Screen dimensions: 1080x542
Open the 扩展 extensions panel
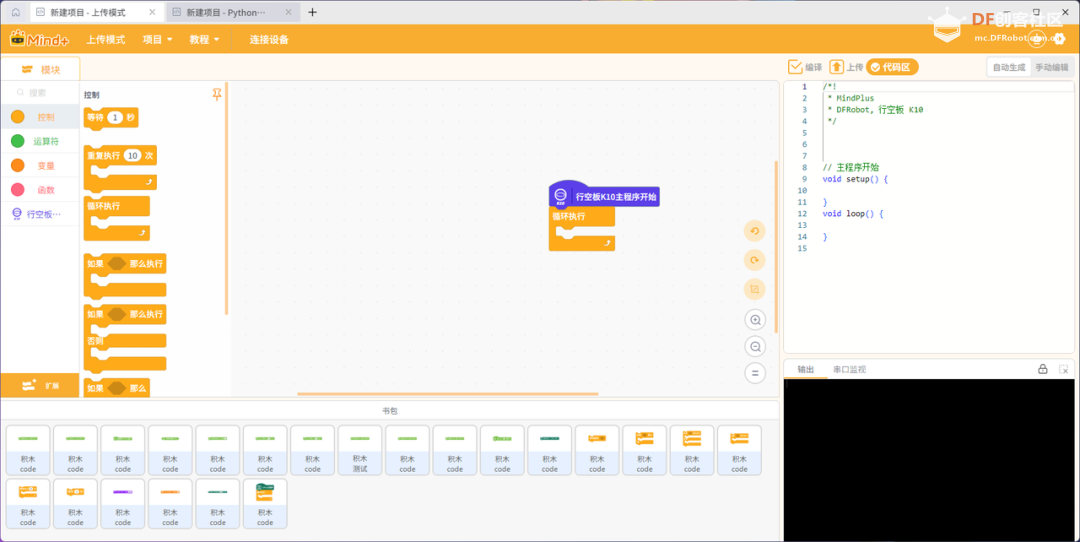40,386
